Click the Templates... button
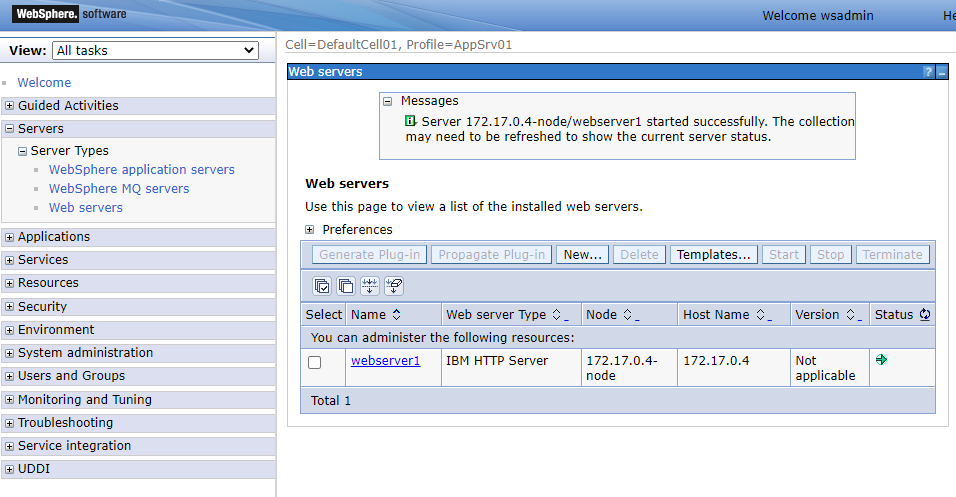Image resolution: width=956 pixels, height=497 pixels. [x=713, y=254]
